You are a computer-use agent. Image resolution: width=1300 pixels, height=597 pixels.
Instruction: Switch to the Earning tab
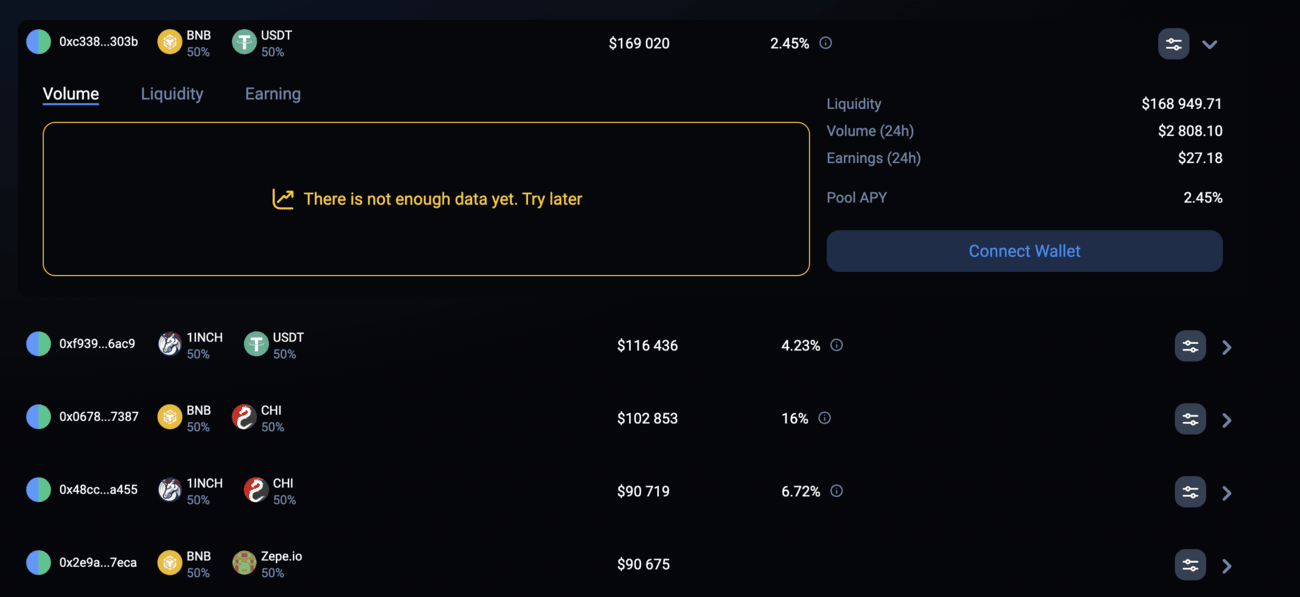(272, 93)
